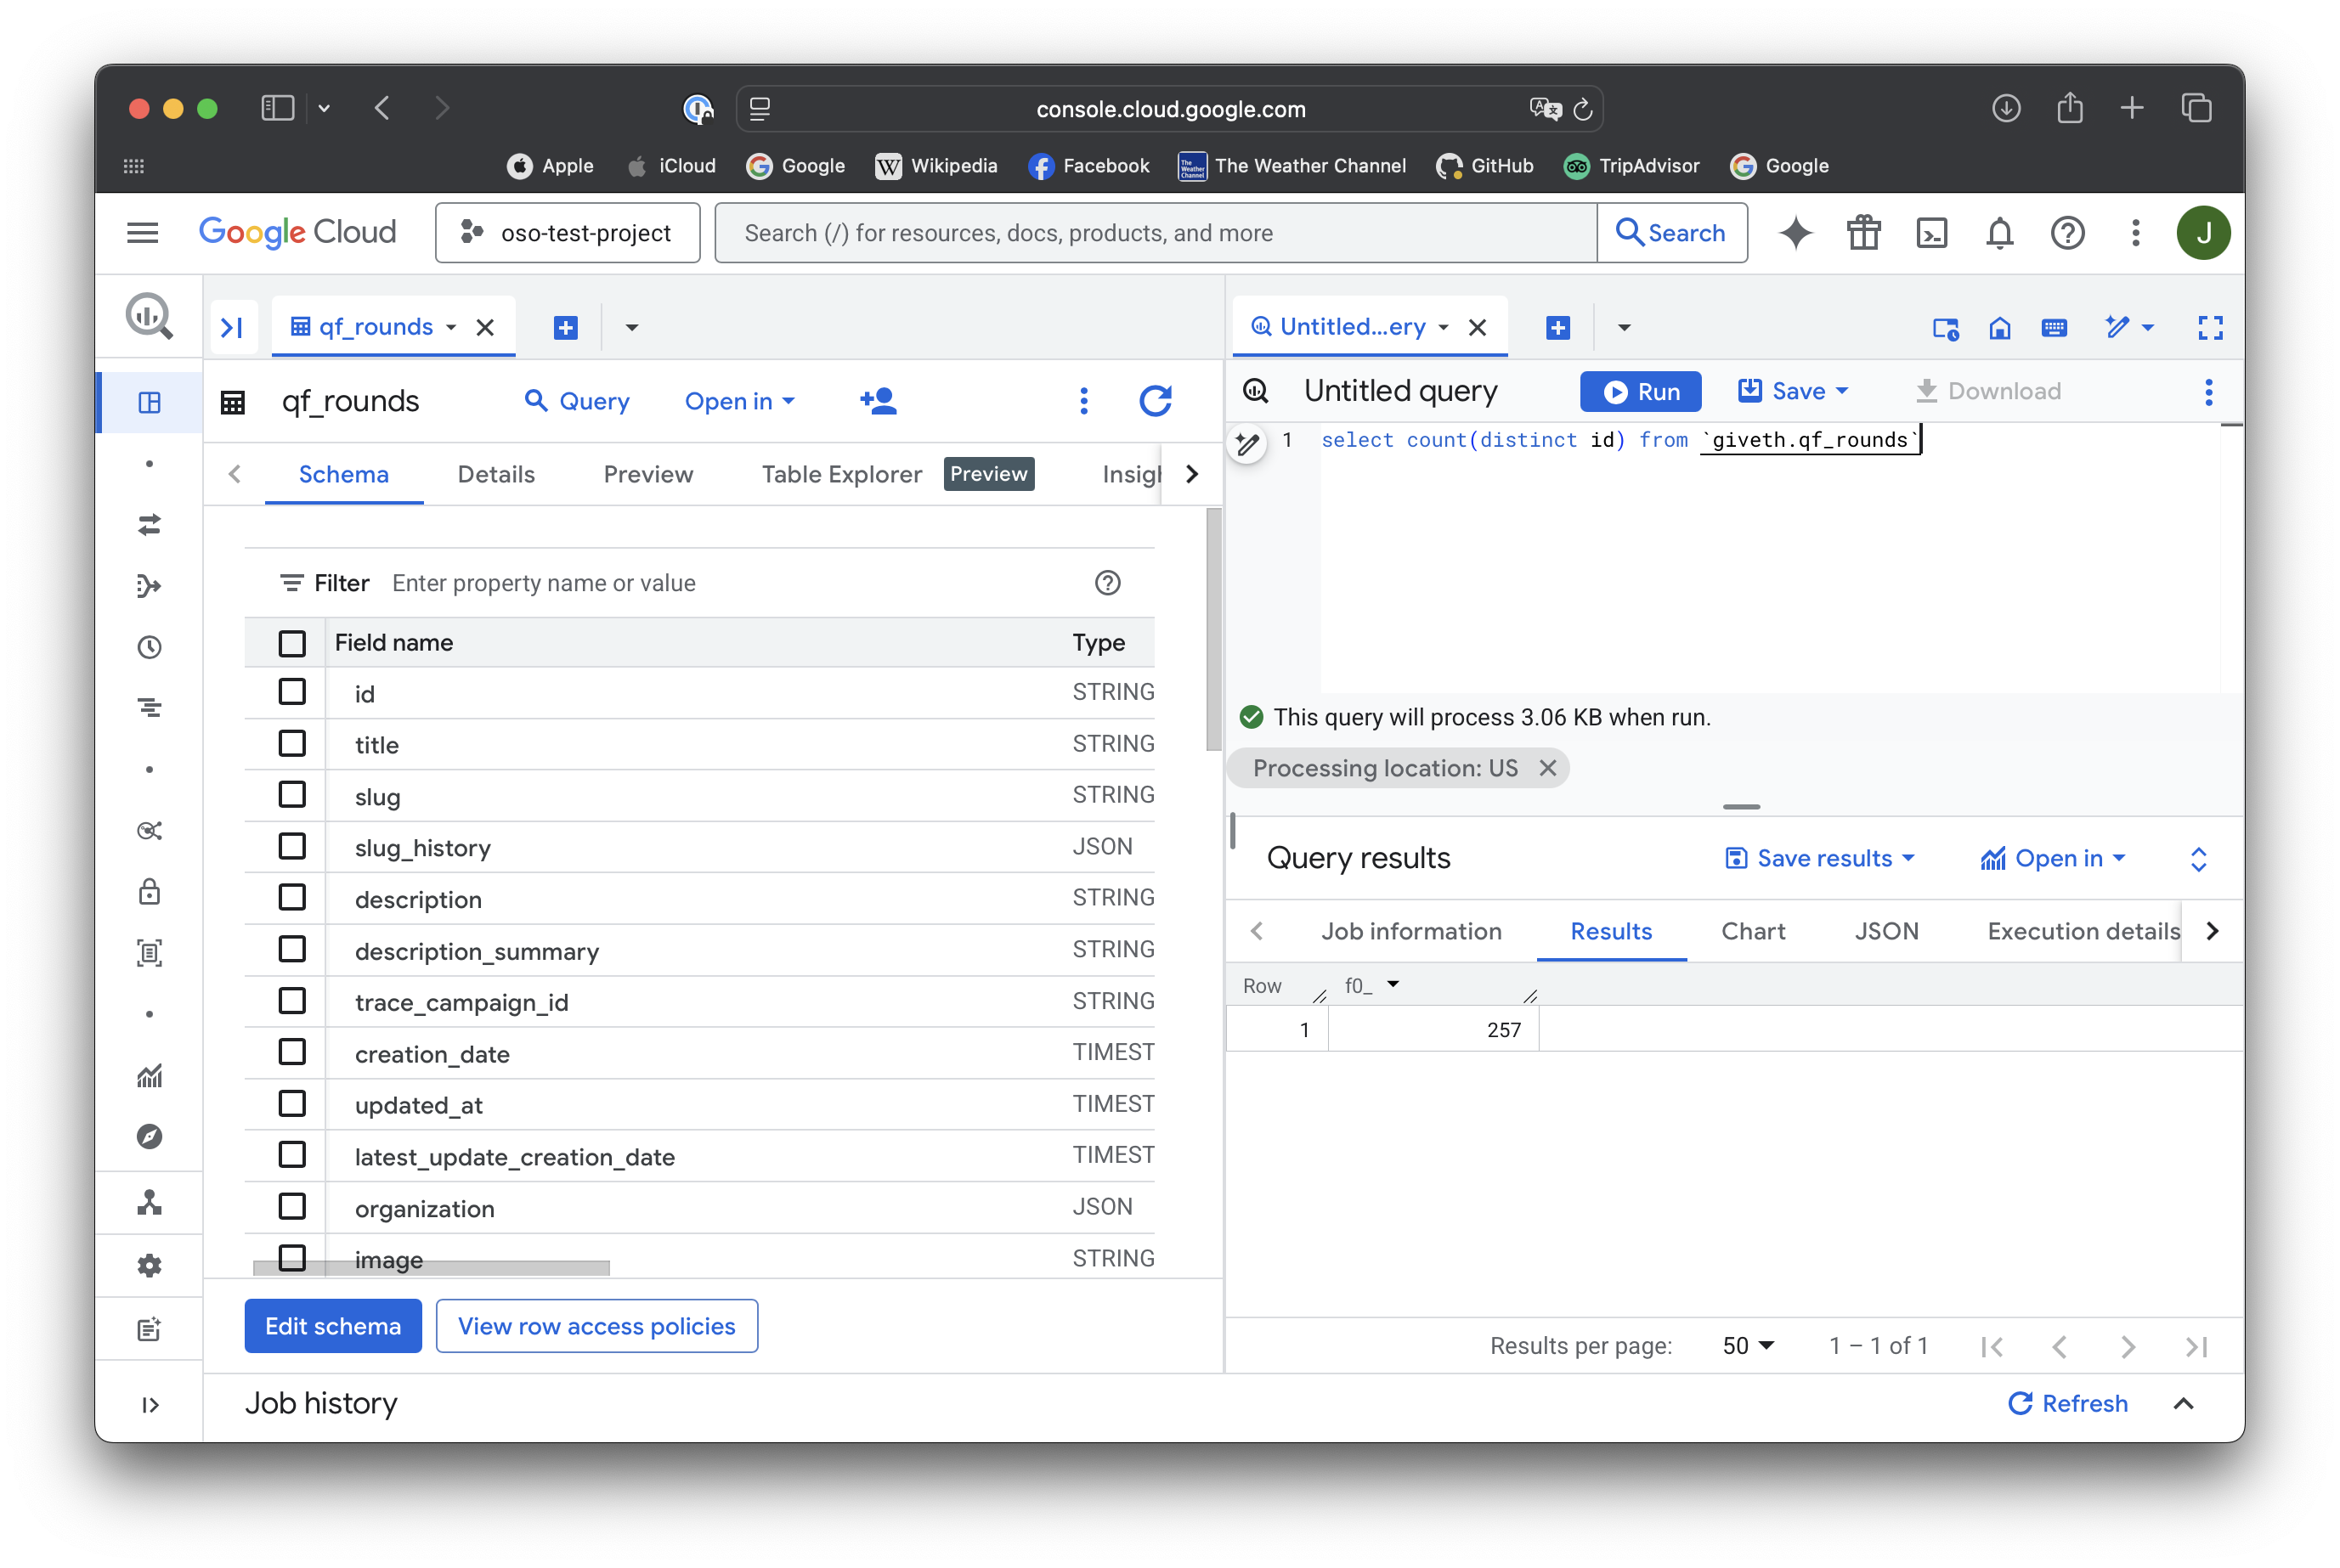2340x1568 pixels.
Task: Toggle the select-all fields header checkbox
Action: tap(292, 643)
